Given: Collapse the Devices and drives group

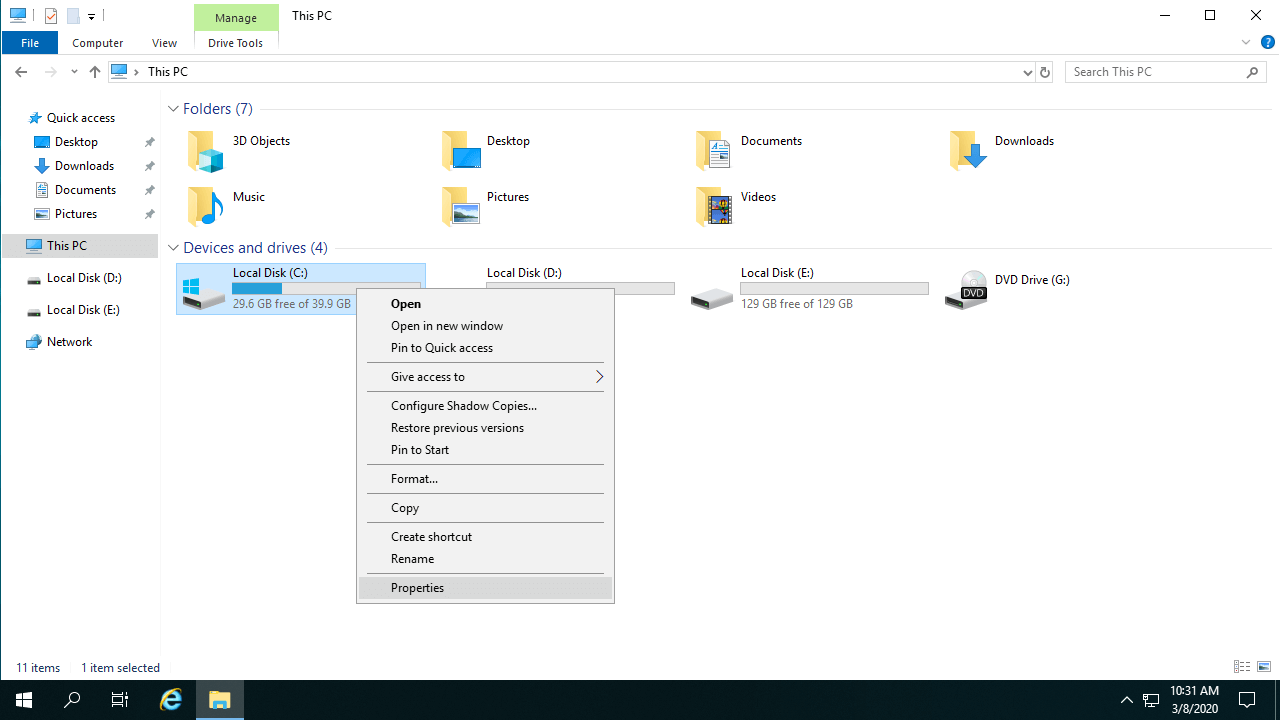Looking at the screenshot, I should (x=174, y=248).
